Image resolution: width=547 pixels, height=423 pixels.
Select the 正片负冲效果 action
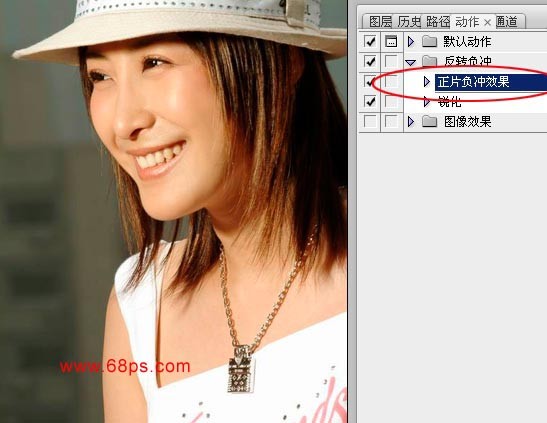click(473, 82)
